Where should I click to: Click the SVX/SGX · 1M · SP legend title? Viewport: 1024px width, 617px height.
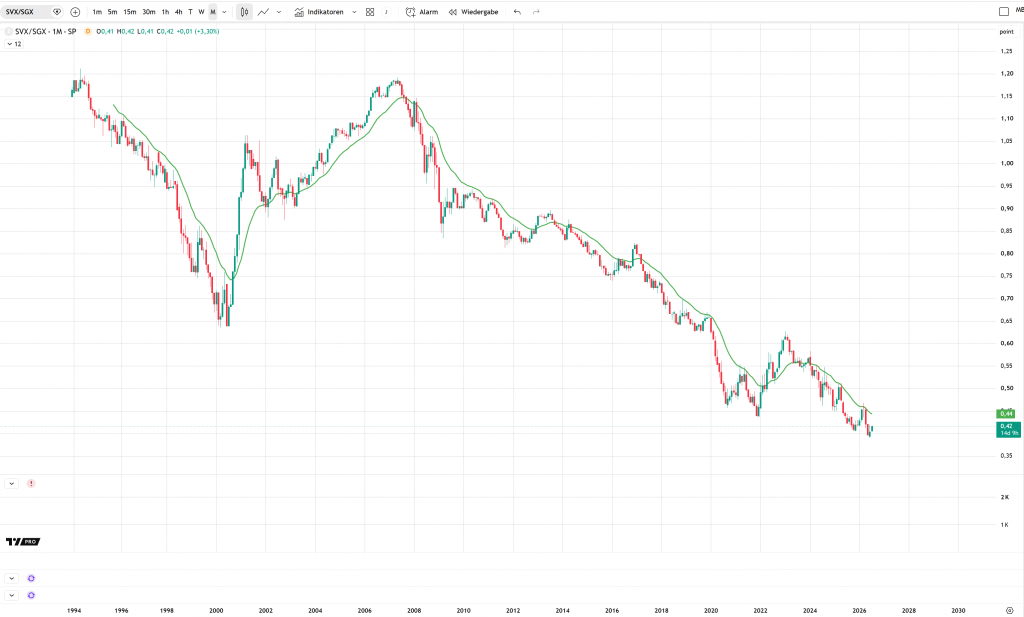point(45,31)
